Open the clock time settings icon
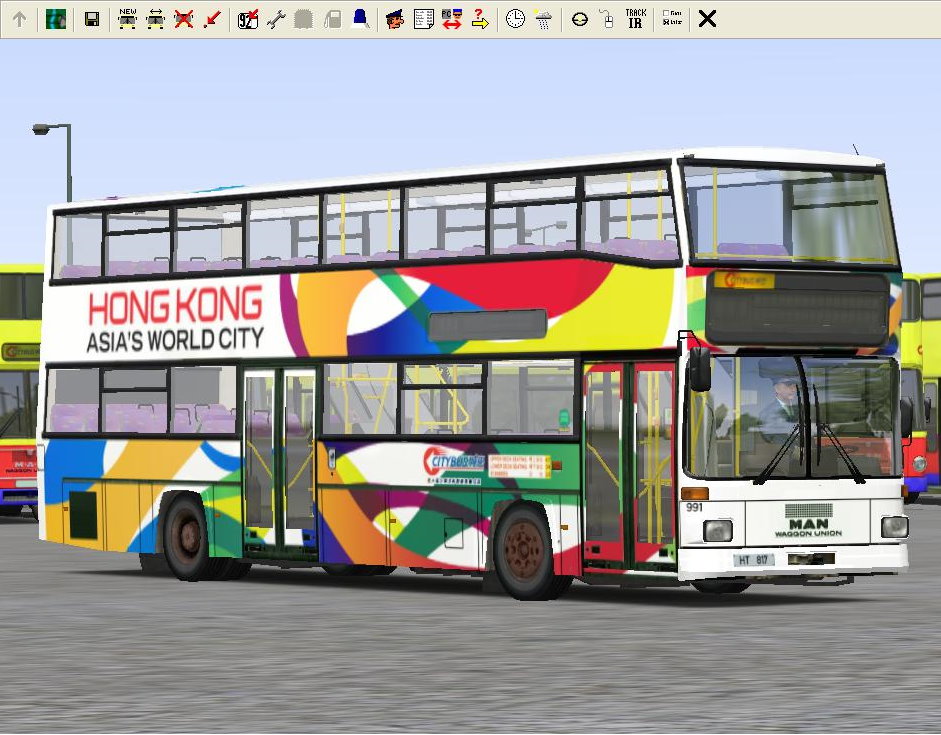941x735 pixels. [515, 19]
